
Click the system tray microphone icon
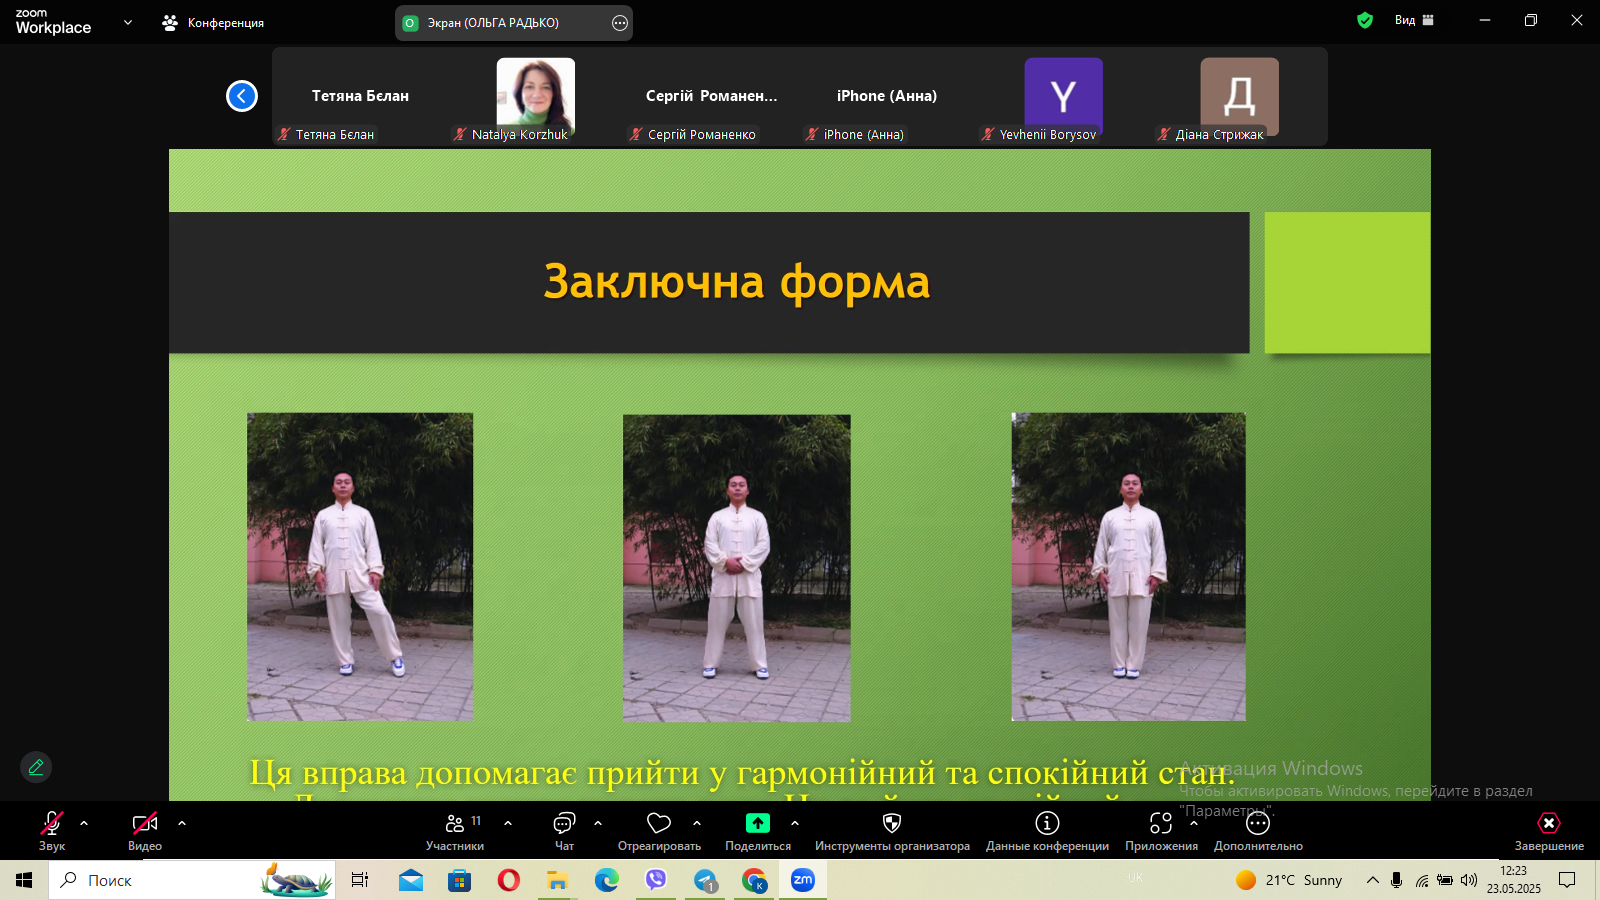pos(1397,880)
